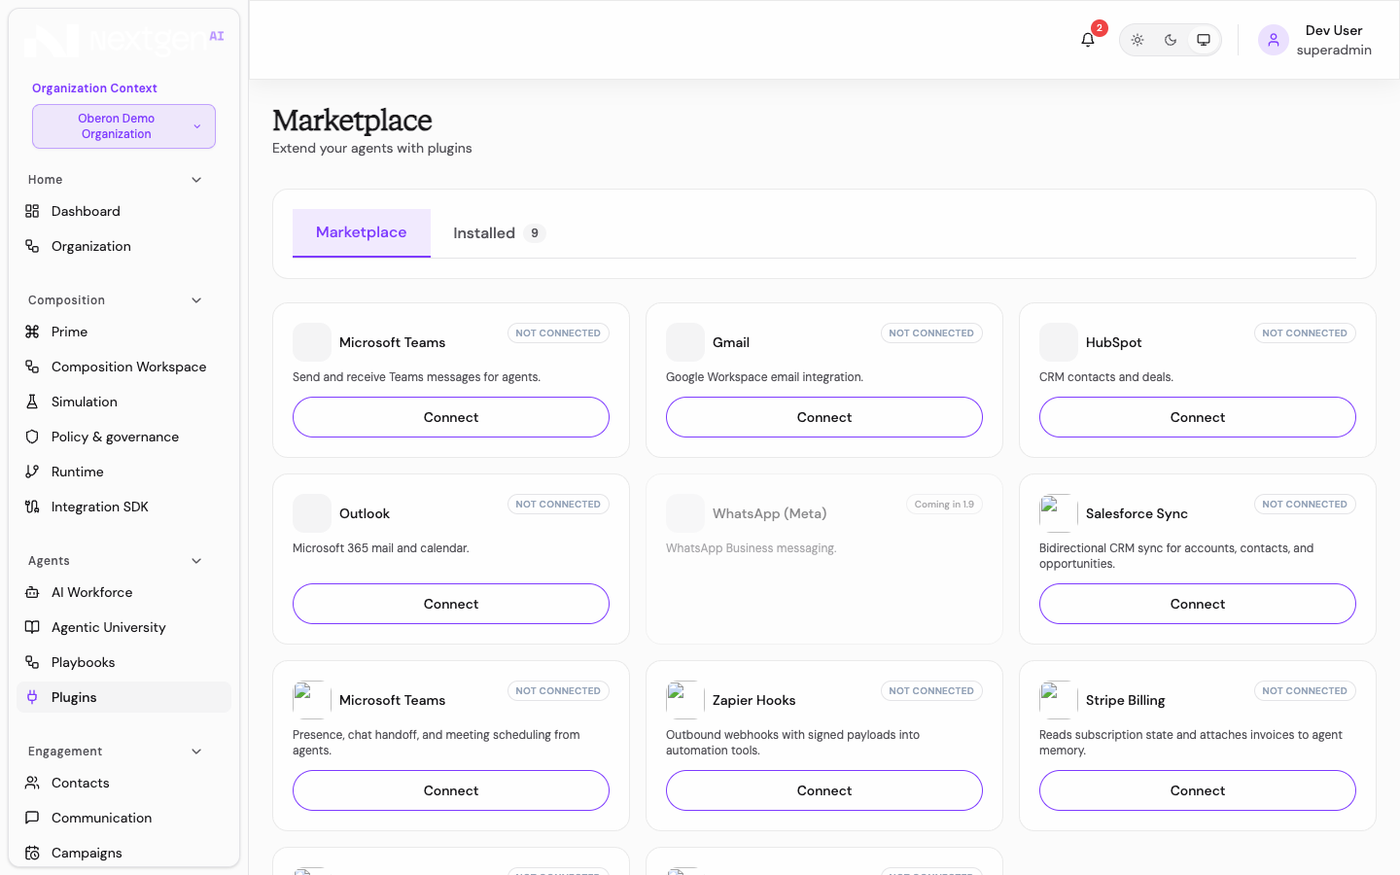This screenshot has height=875, width=1400.
Task: Click NOT CONNECTED badge on Gmail card
Action: pyautogui.click(x=931, y=333)
